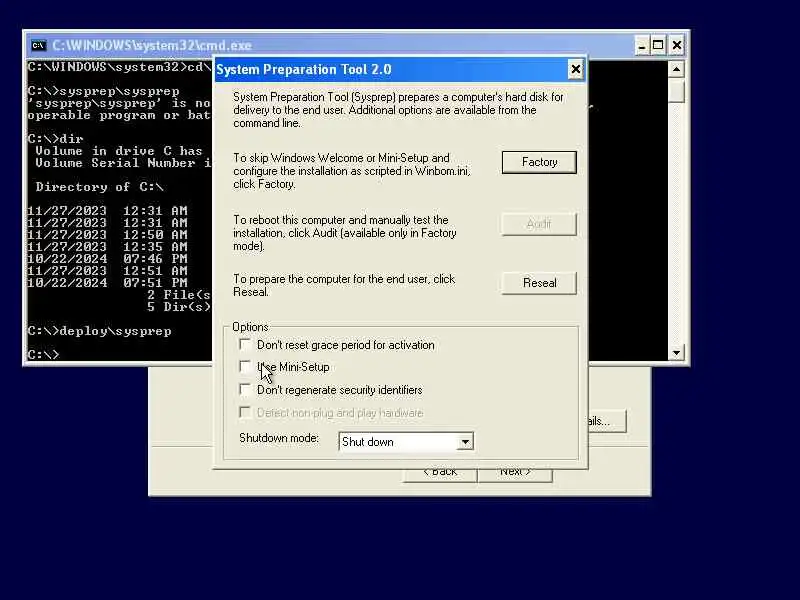The height and width of the screenshot is (600, 800).
Task: Click Next in the background wizard
Action: click(x=515, y=472)
